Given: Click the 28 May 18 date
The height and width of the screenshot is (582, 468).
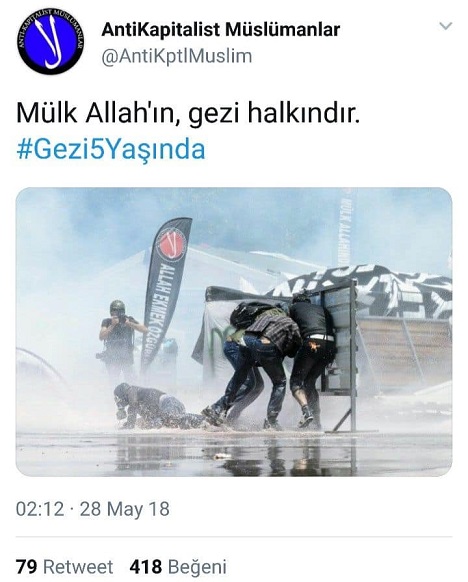Looking at the screenshot, I should point(124,509).
